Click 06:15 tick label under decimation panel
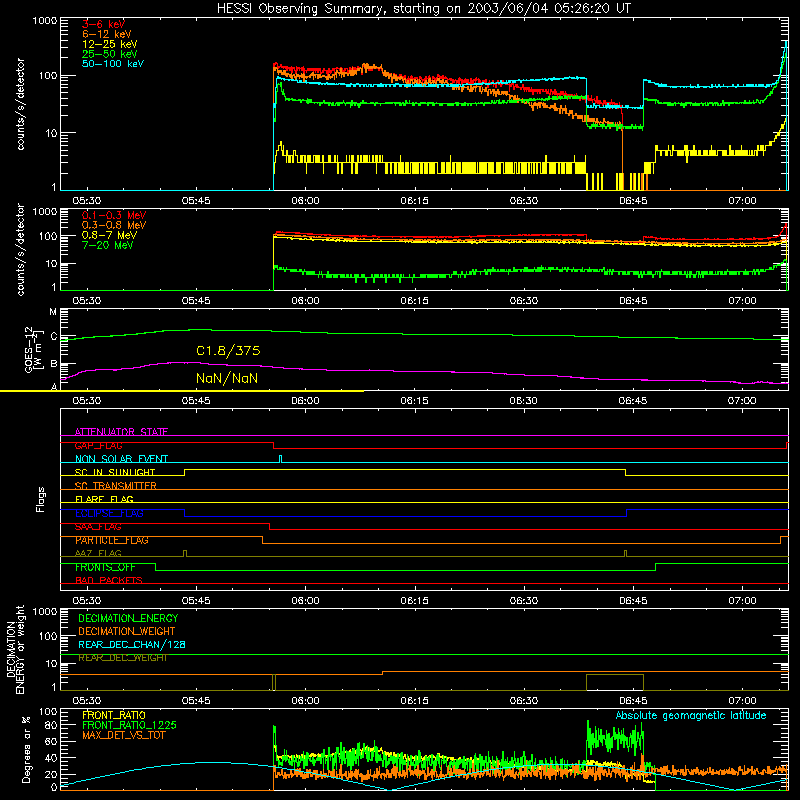The width and height of the screenshot is (800, 800). click(414, 701)
